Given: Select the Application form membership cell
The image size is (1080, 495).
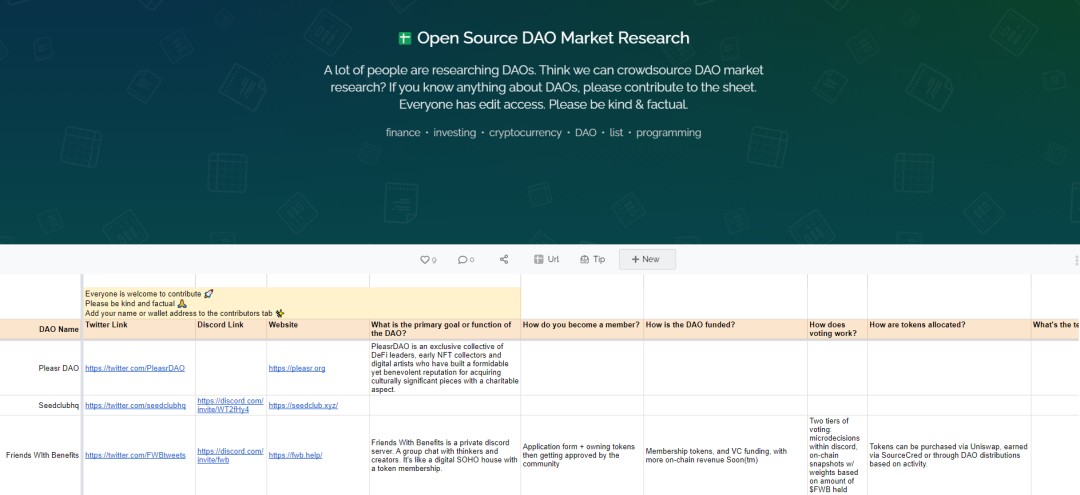Looking at the screenshot, I should pos(582,455).
